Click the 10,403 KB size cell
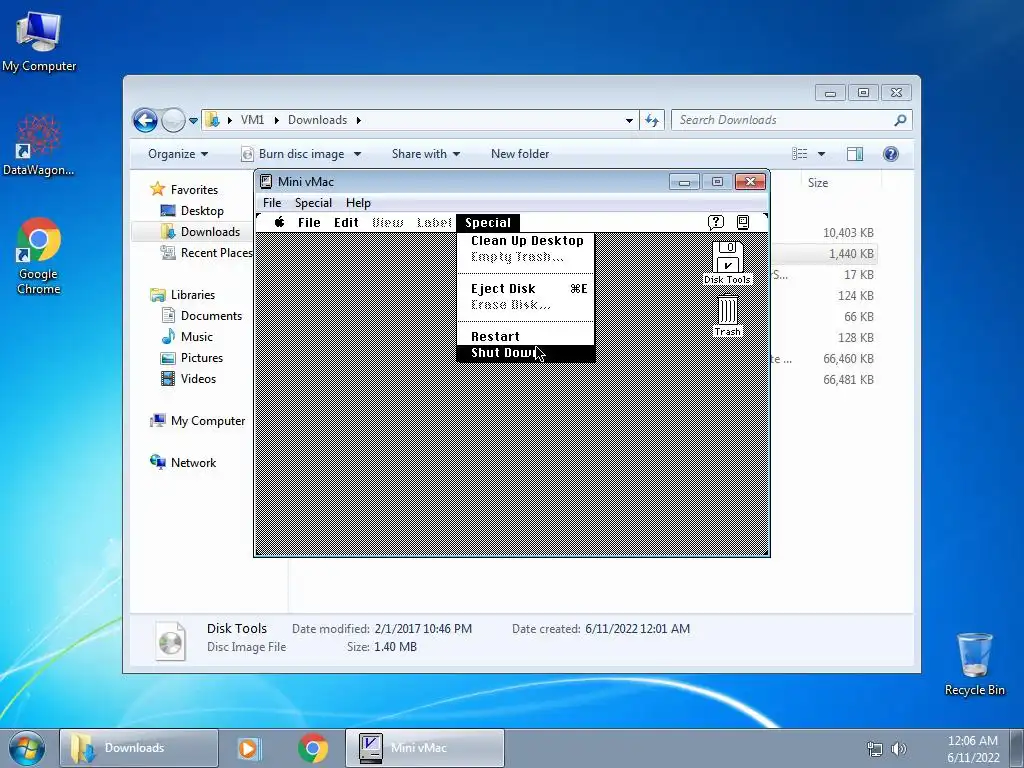This screenshot has height=768, width=1024. pyautogui.click(x=848, y=232)
